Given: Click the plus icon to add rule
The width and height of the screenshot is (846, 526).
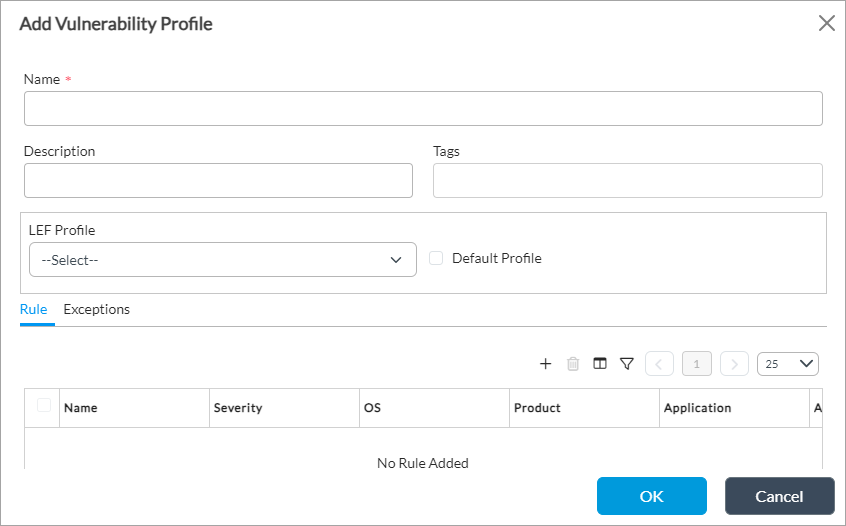Looking at the screenshot, I should tap(546, 364).
